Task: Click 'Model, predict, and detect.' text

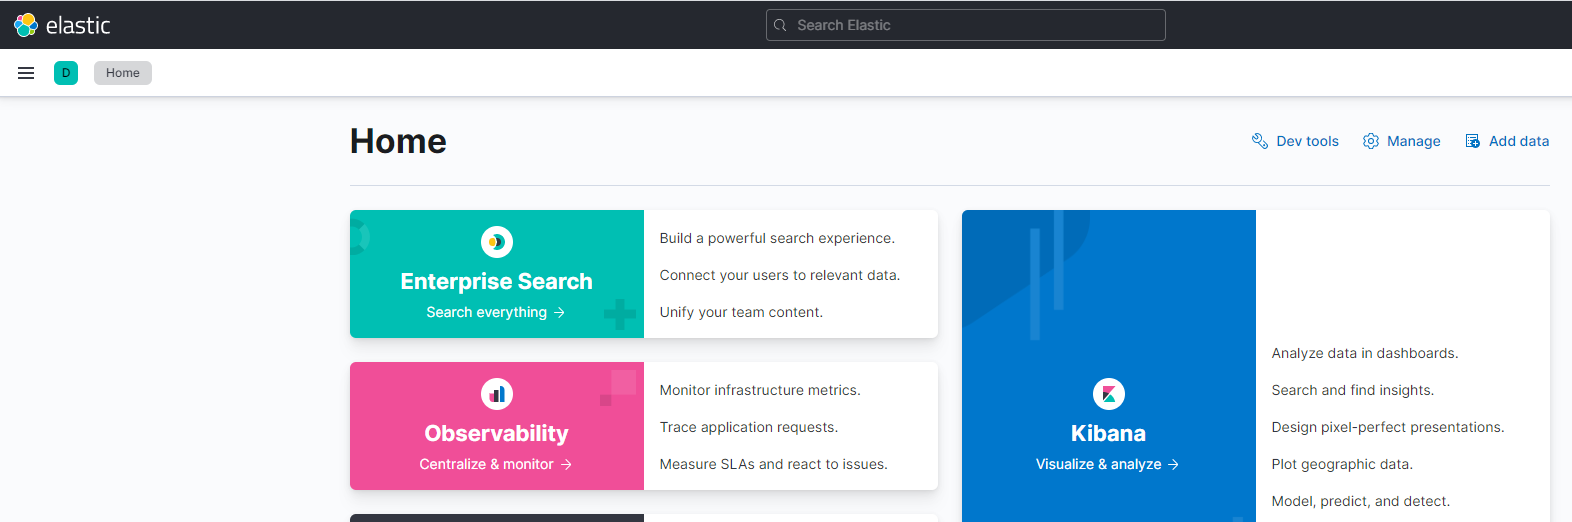Action: pos(1361,501)
